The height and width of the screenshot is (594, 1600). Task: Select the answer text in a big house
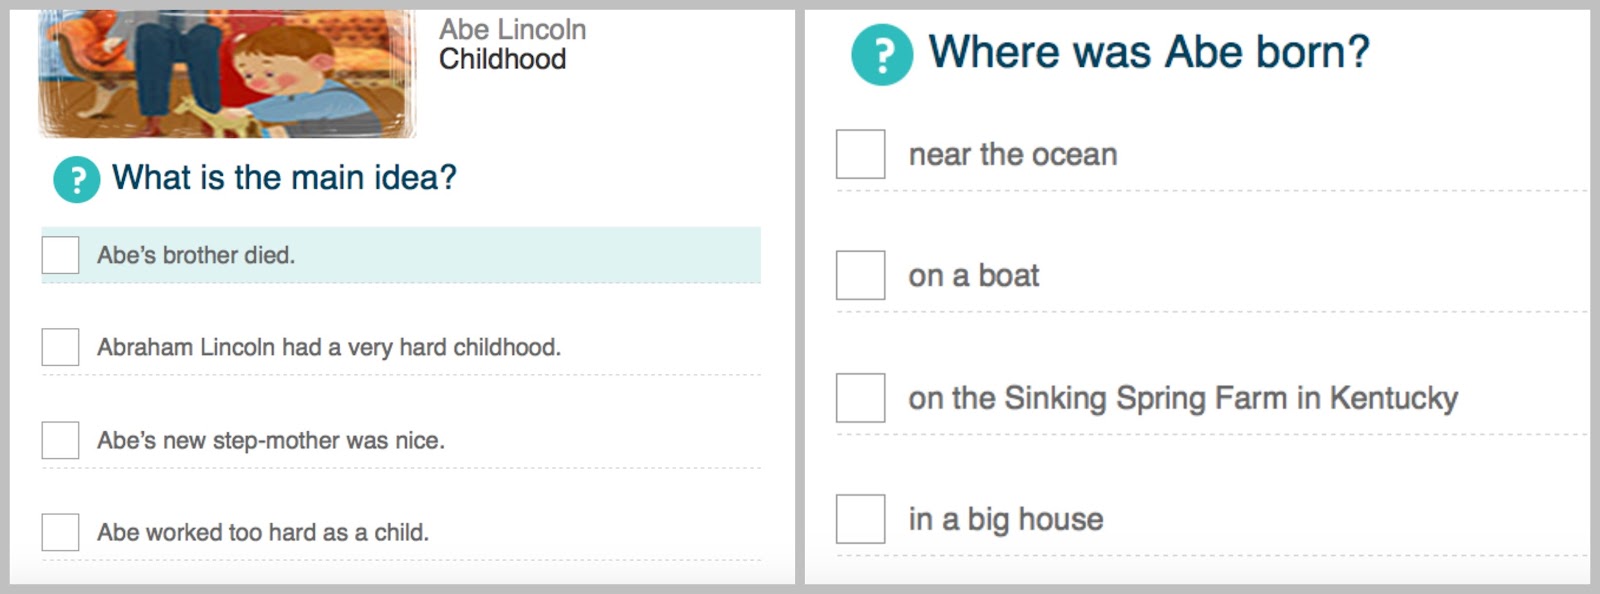[1006, 519]
